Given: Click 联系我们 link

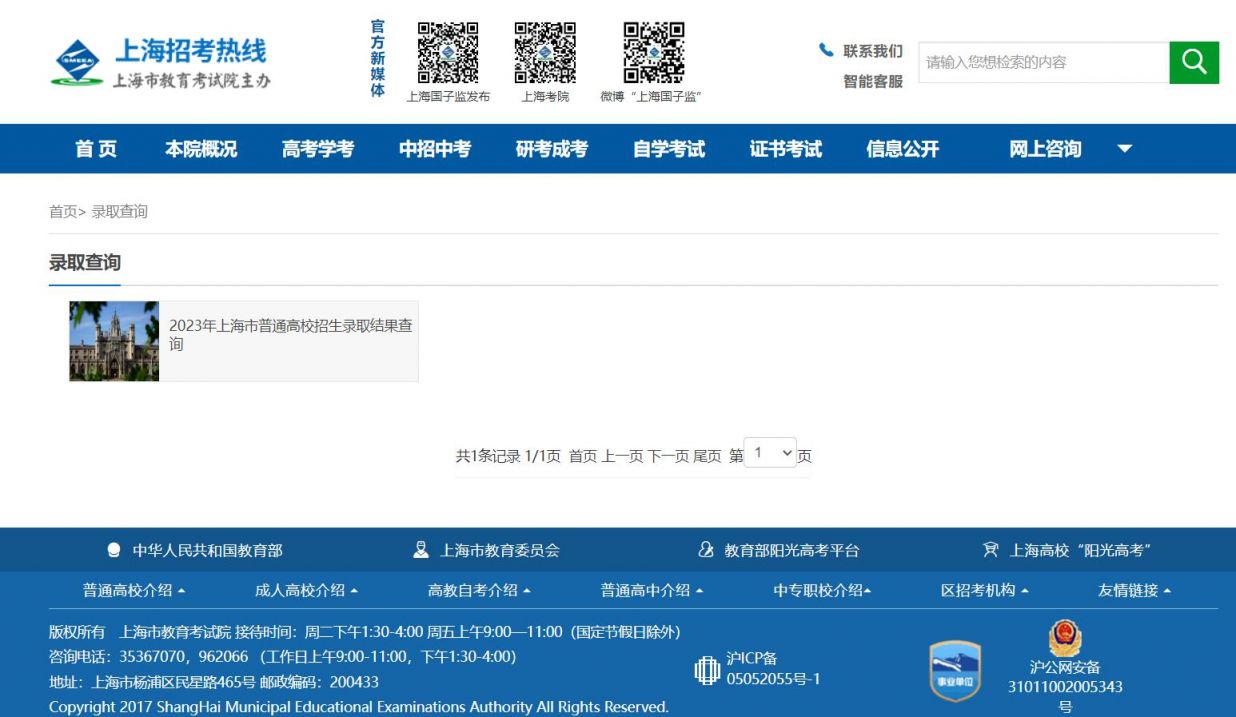Looking at the screenshot, I should coord(873,51).
